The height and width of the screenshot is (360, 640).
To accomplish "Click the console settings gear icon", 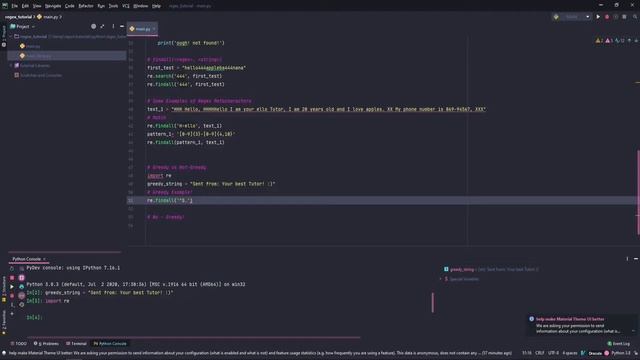I will pos(22,304).
